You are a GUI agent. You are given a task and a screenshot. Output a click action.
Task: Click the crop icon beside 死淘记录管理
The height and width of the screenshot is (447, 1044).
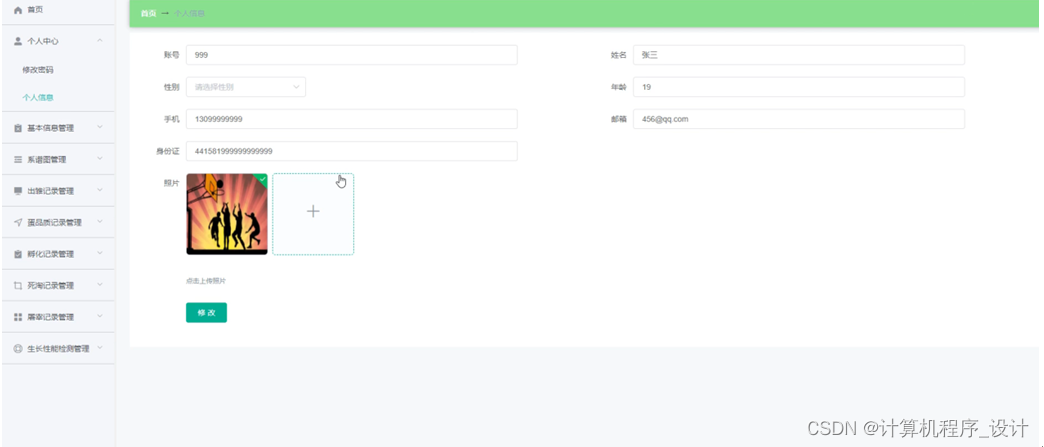18,286
